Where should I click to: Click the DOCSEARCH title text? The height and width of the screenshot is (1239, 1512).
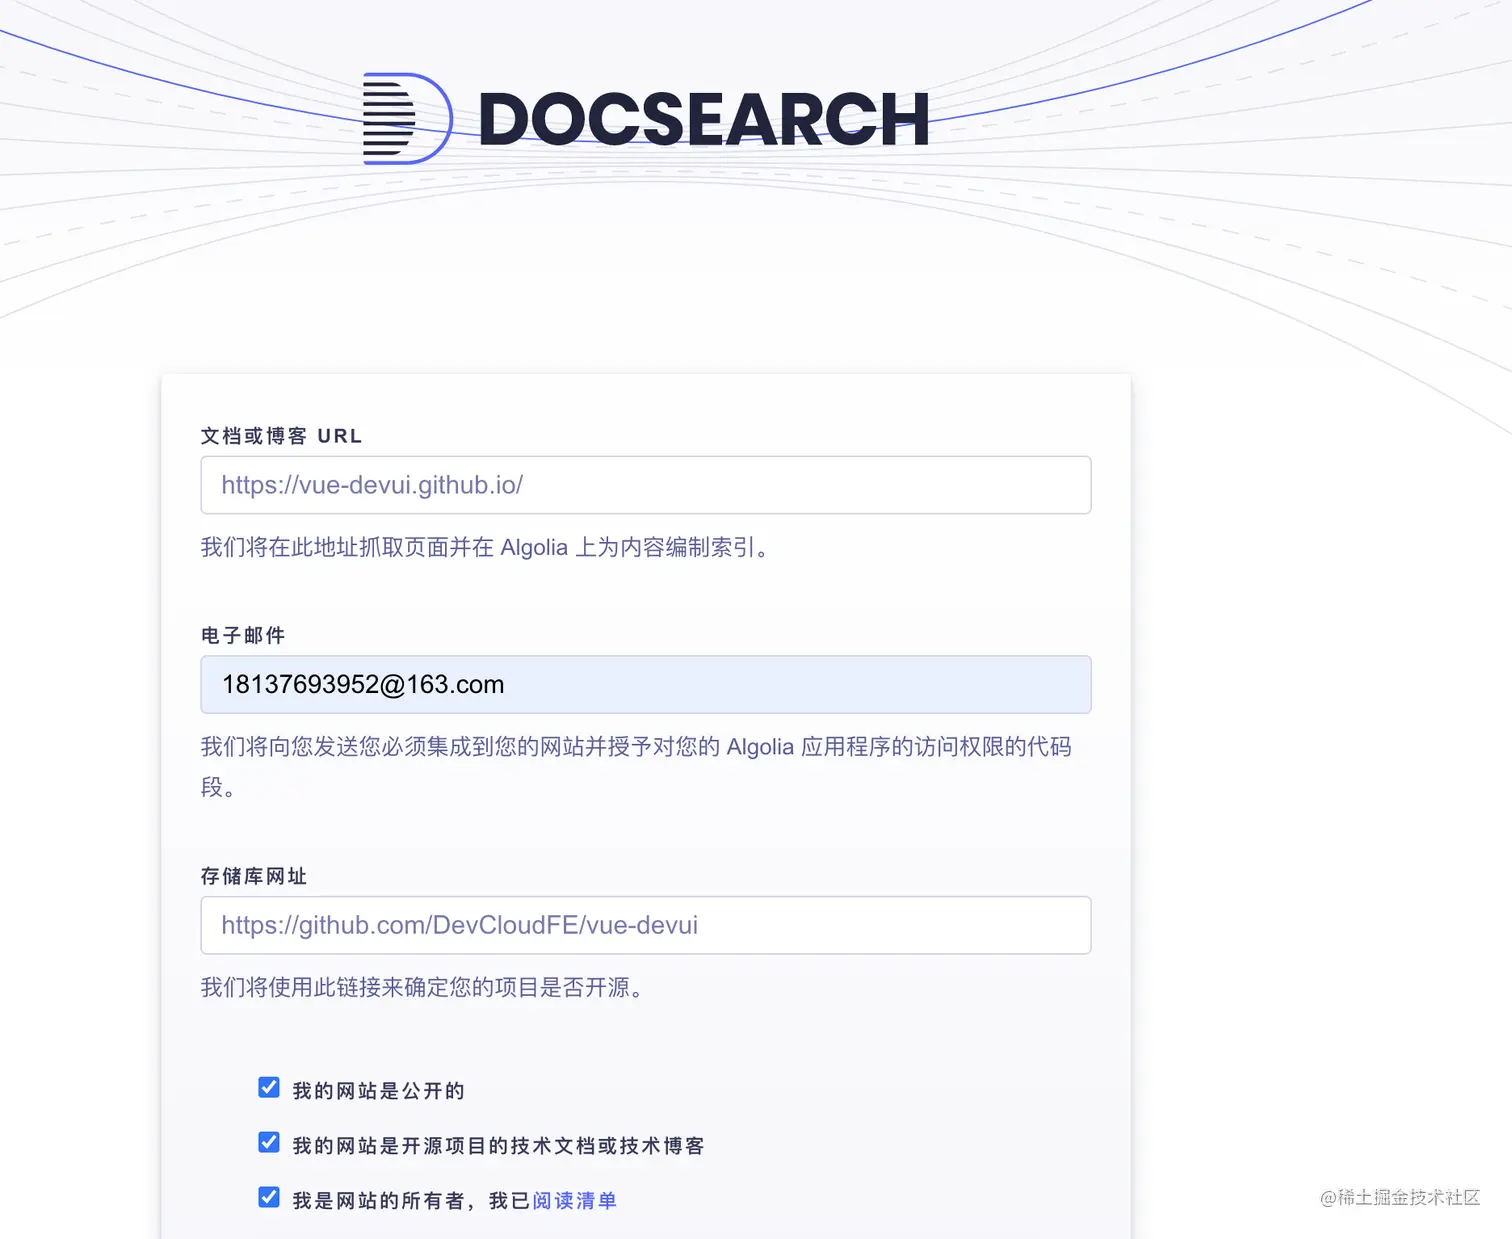pos(704,120)
